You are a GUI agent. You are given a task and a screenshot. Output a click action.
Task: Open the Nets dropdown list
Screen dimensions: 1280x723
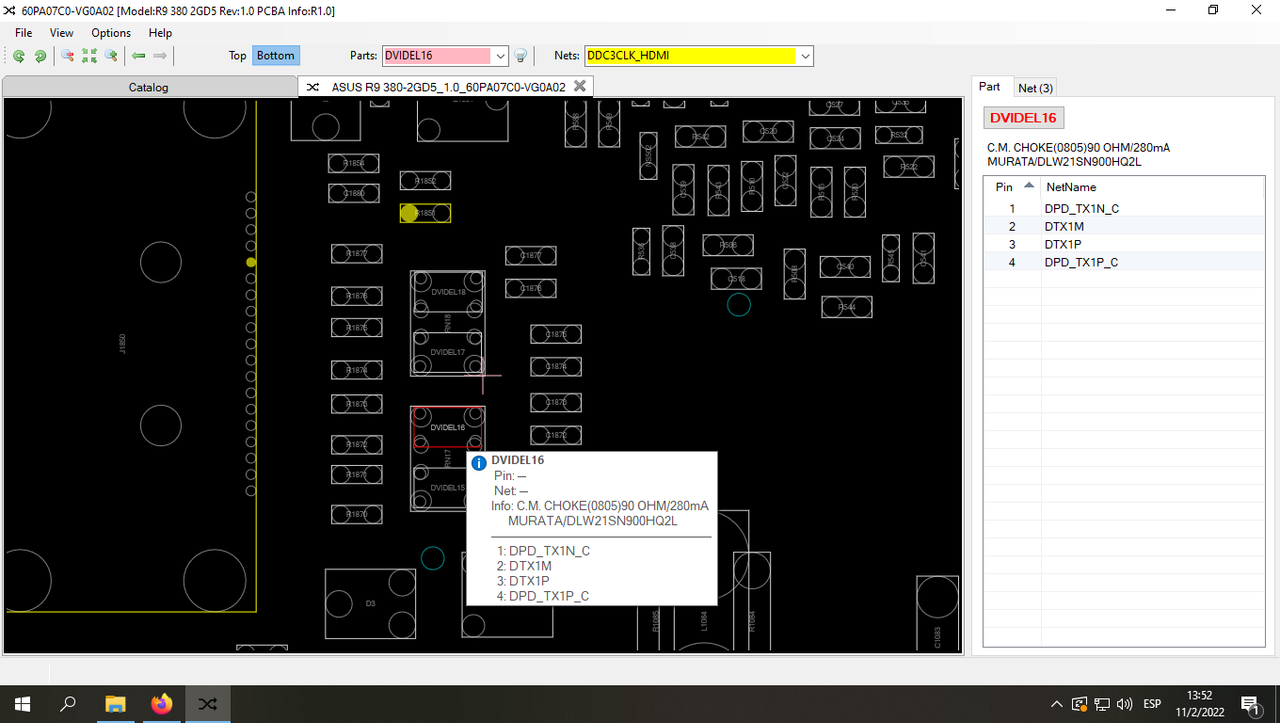point(806,56)
